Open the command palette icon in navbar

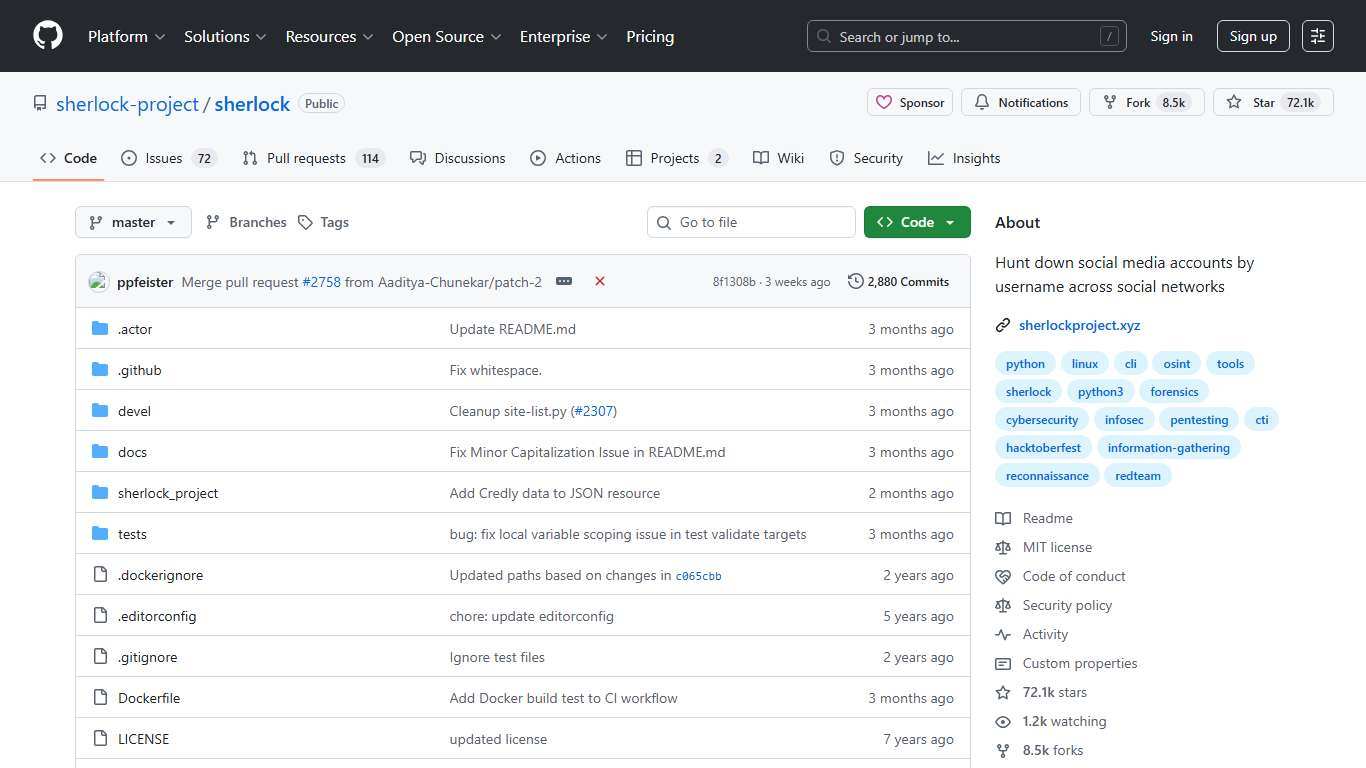point(1317,36)
